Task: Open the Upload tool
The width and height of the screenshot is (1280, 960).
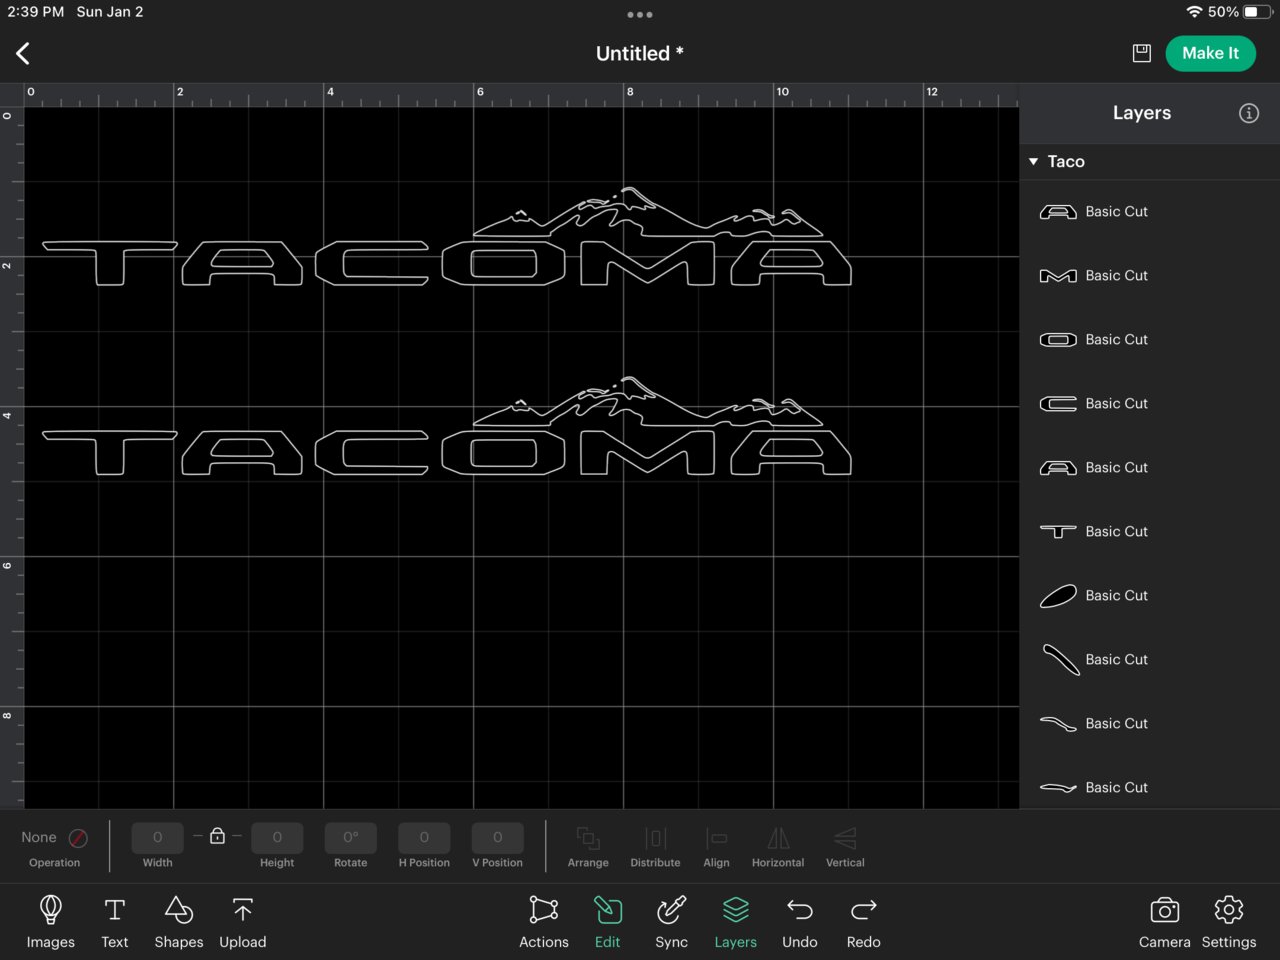Action: point(243,921)
